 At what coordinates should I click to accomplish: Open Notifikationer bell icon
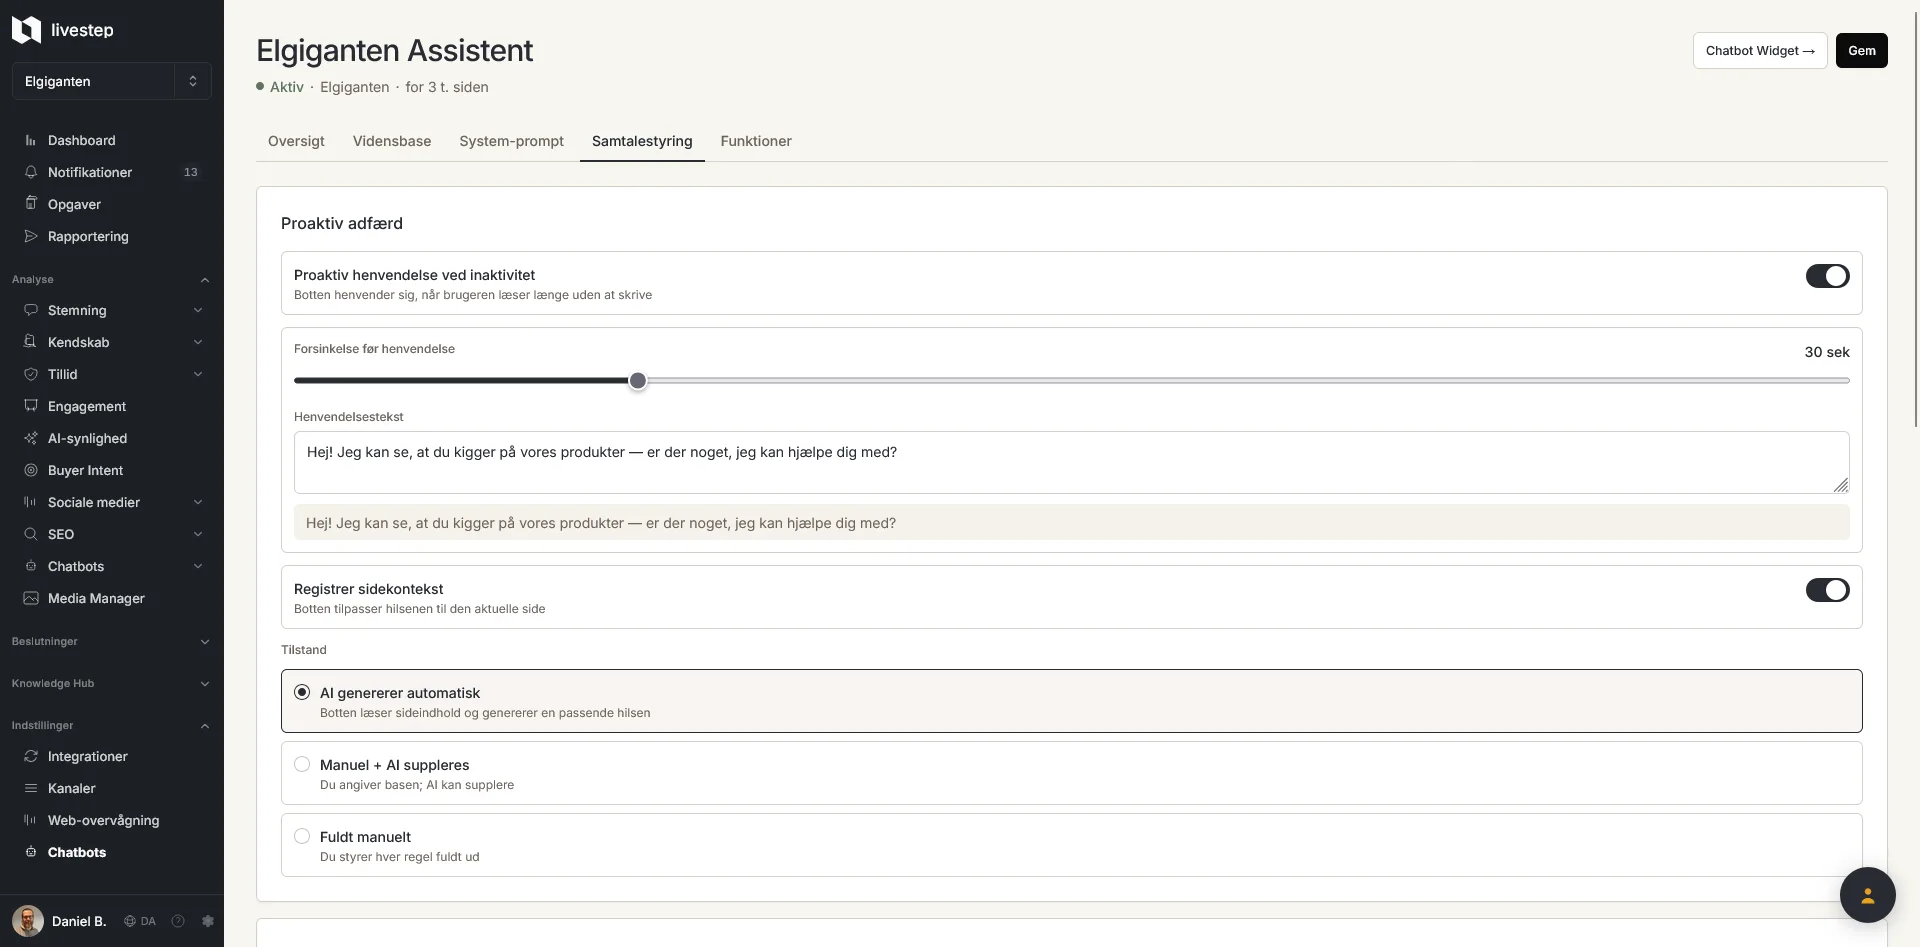[31, 172]
